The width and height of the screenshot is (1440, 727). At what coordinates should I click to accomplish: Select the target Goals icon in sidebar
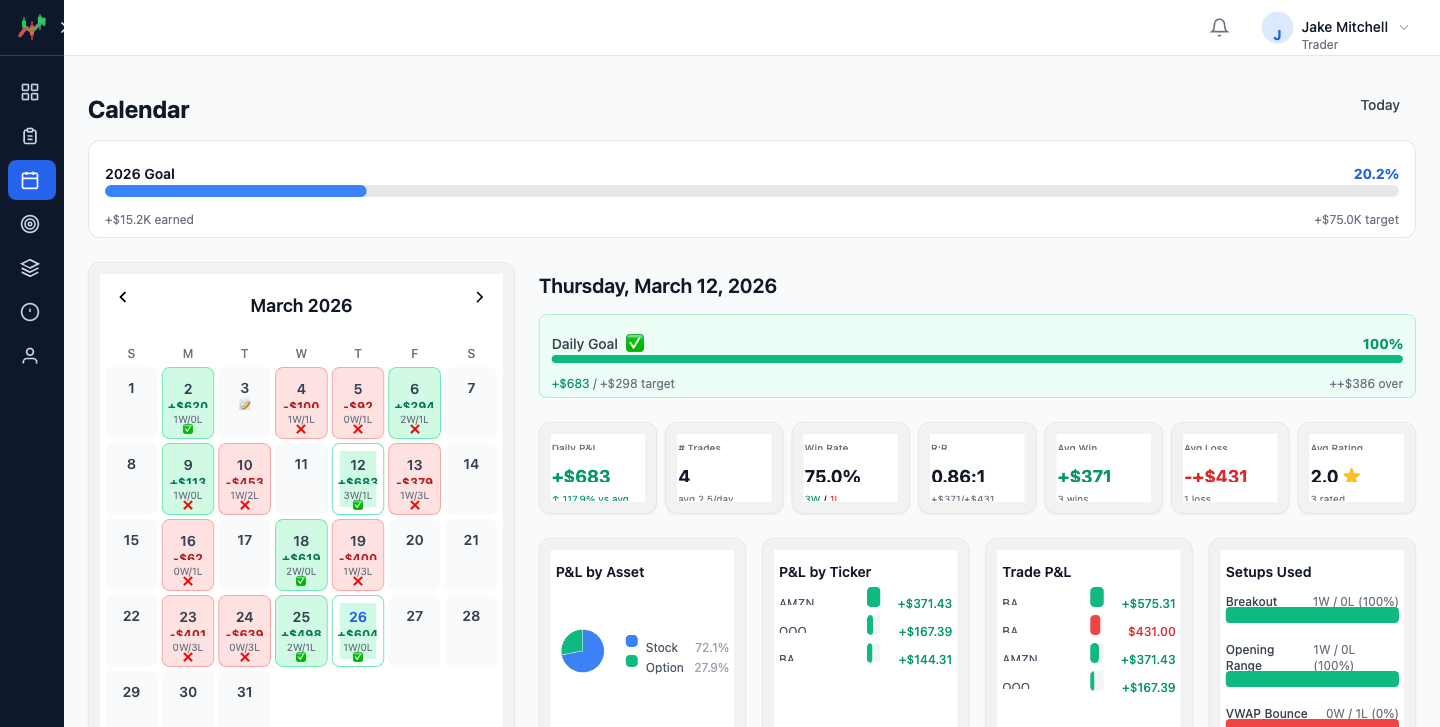click(30, 224)
